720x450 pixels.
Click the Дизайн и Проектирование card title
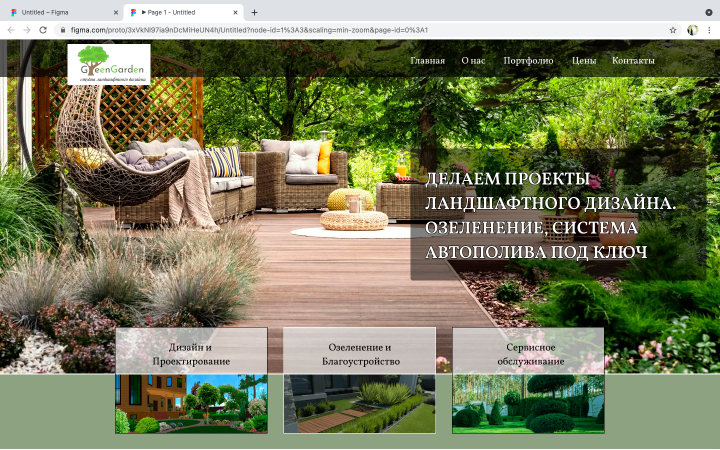(191, 354)
